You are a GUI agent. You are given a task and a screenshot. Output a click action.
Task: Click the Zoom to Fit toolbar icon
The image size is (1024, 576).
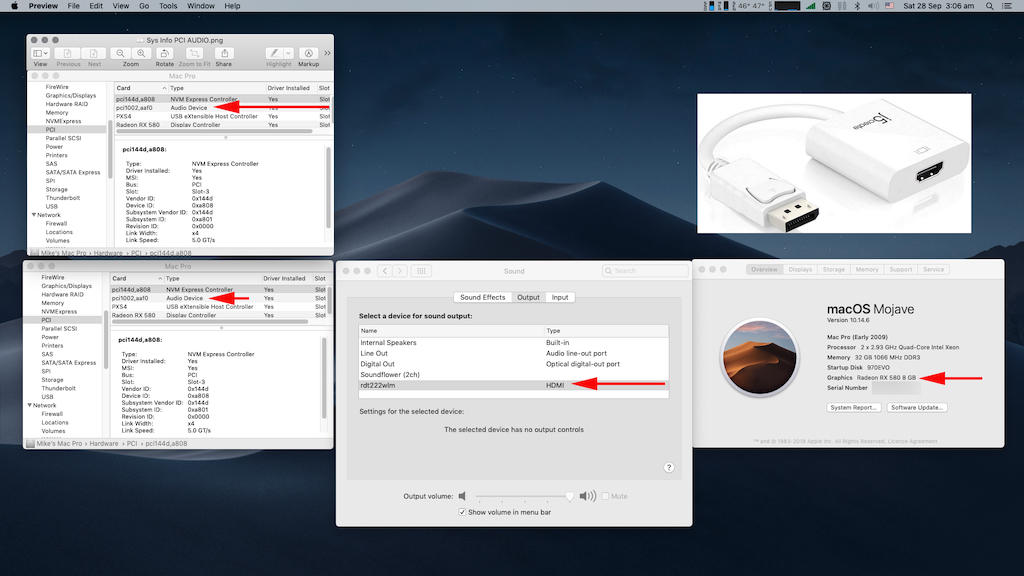pyautogui.click(x=194, y=54)
